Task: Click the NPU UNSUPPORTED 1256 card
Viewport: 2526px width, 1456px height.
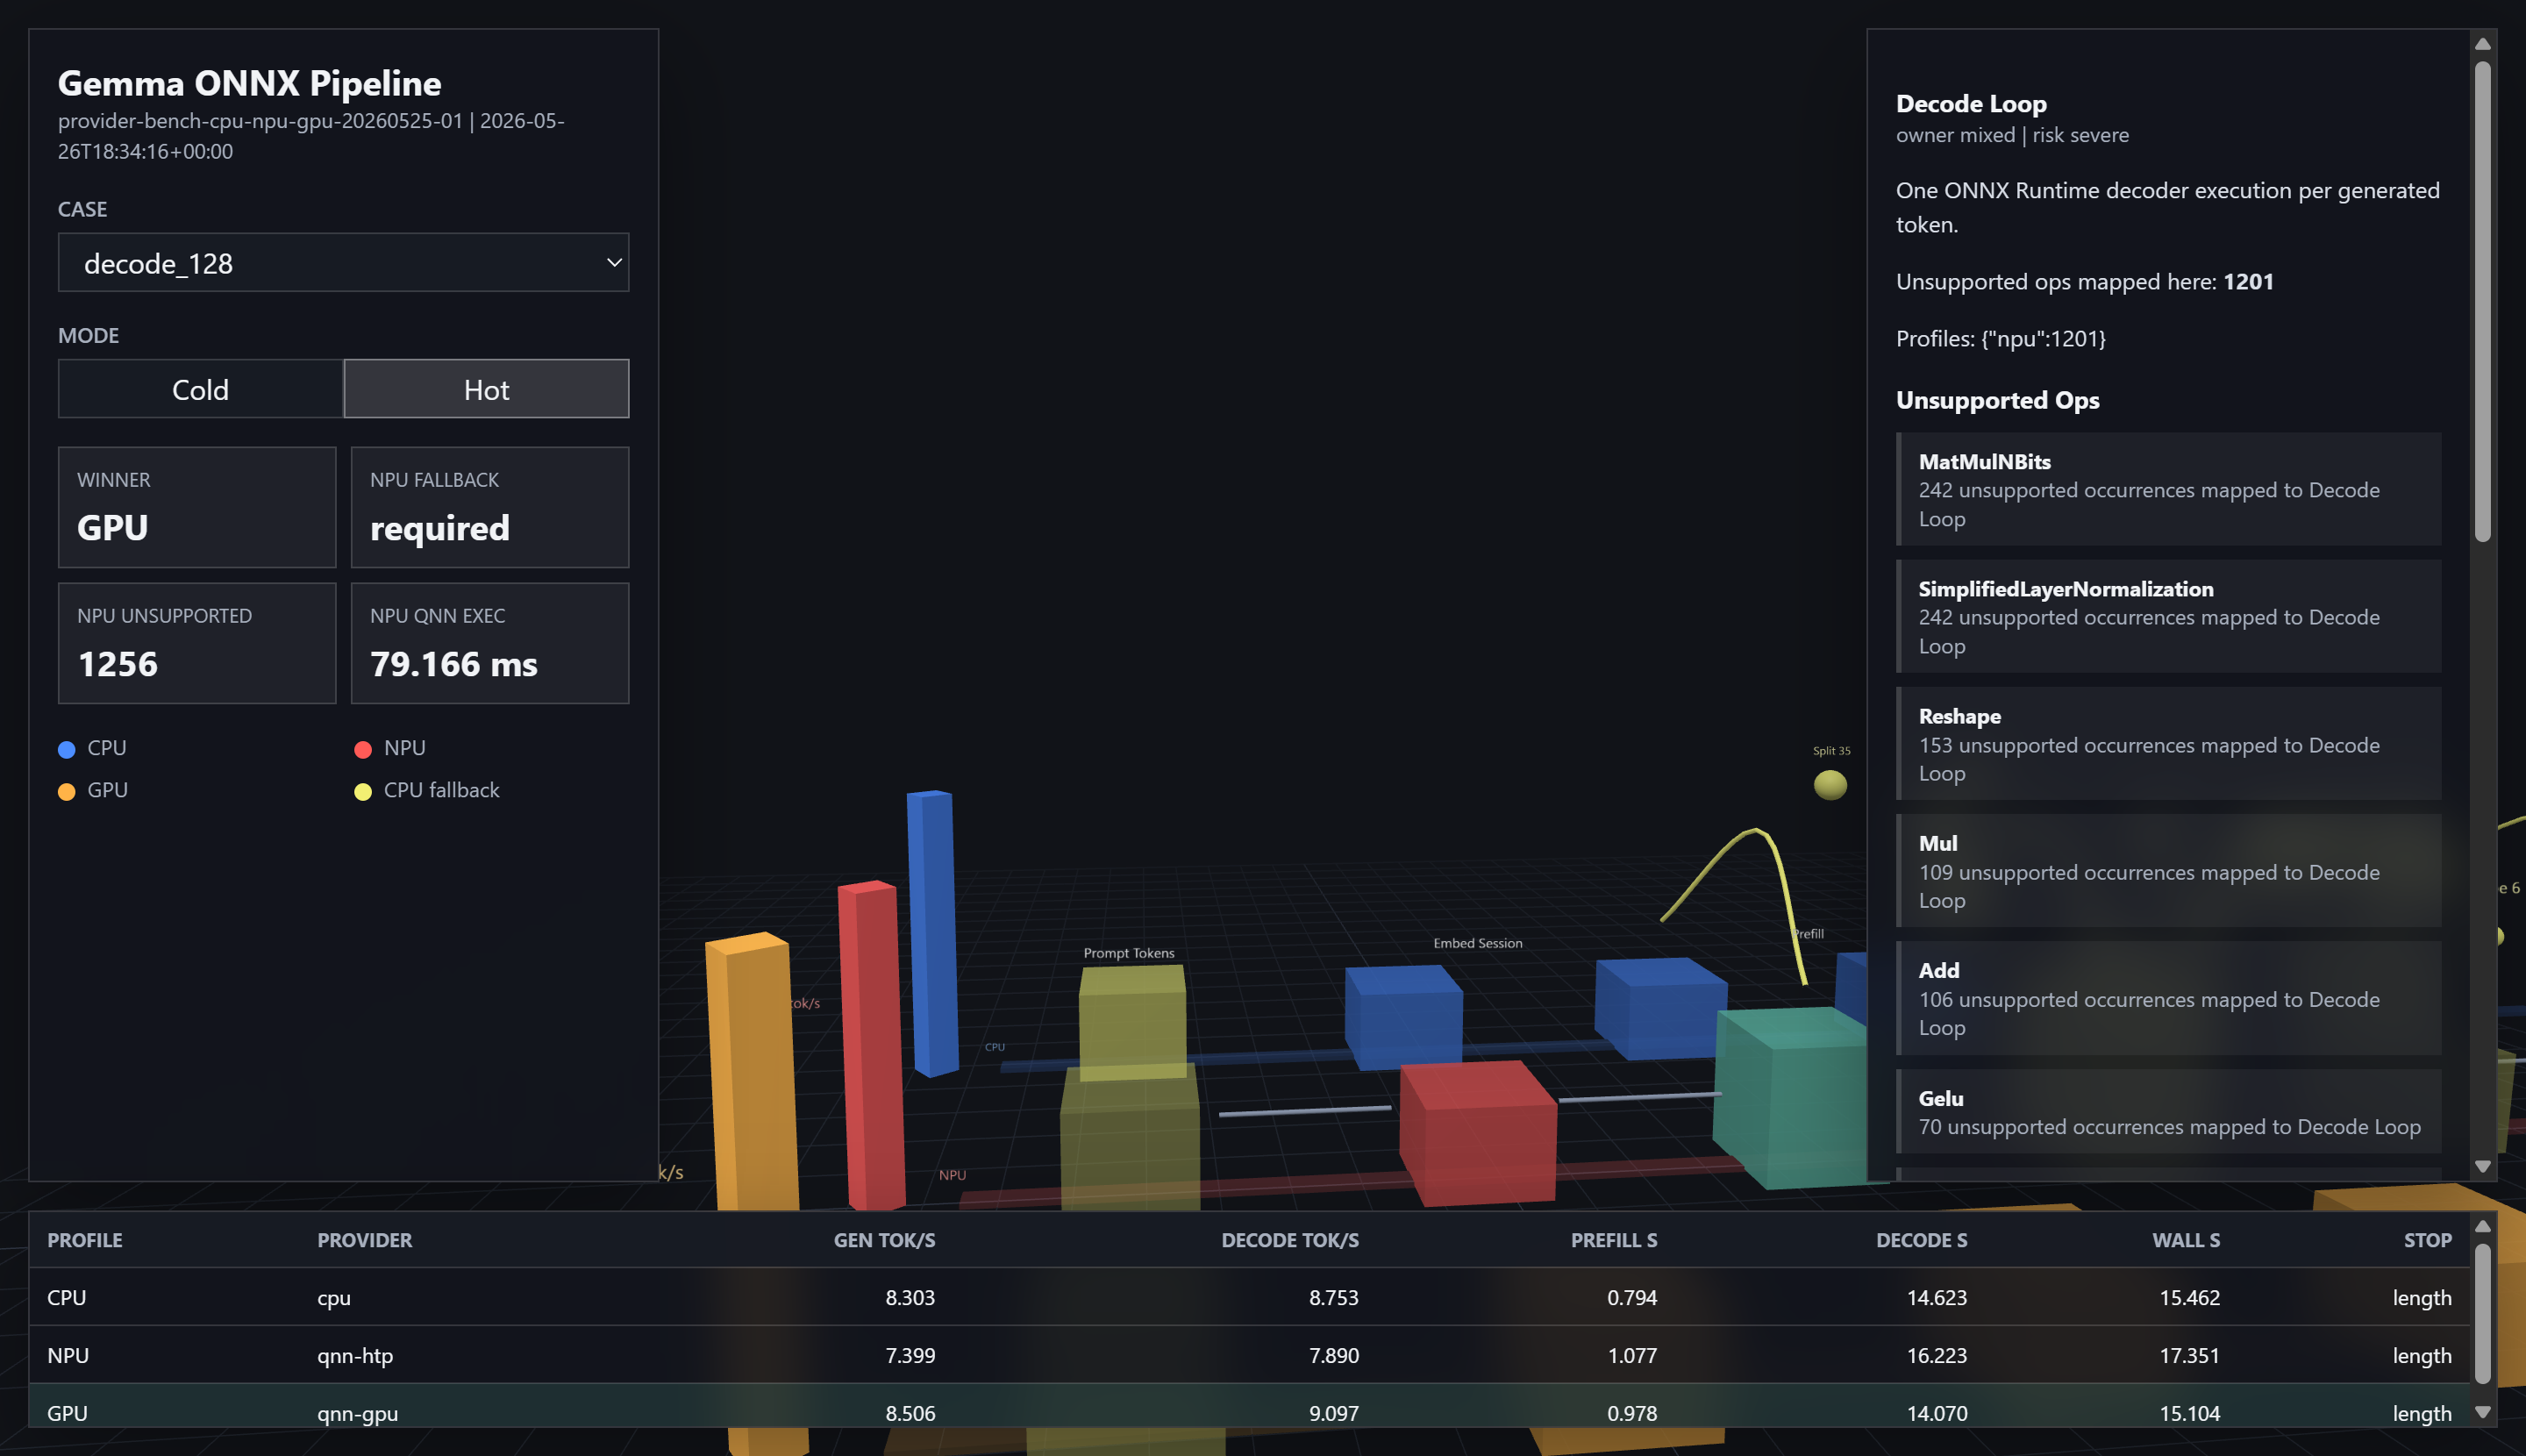Action: pos(197,643)
